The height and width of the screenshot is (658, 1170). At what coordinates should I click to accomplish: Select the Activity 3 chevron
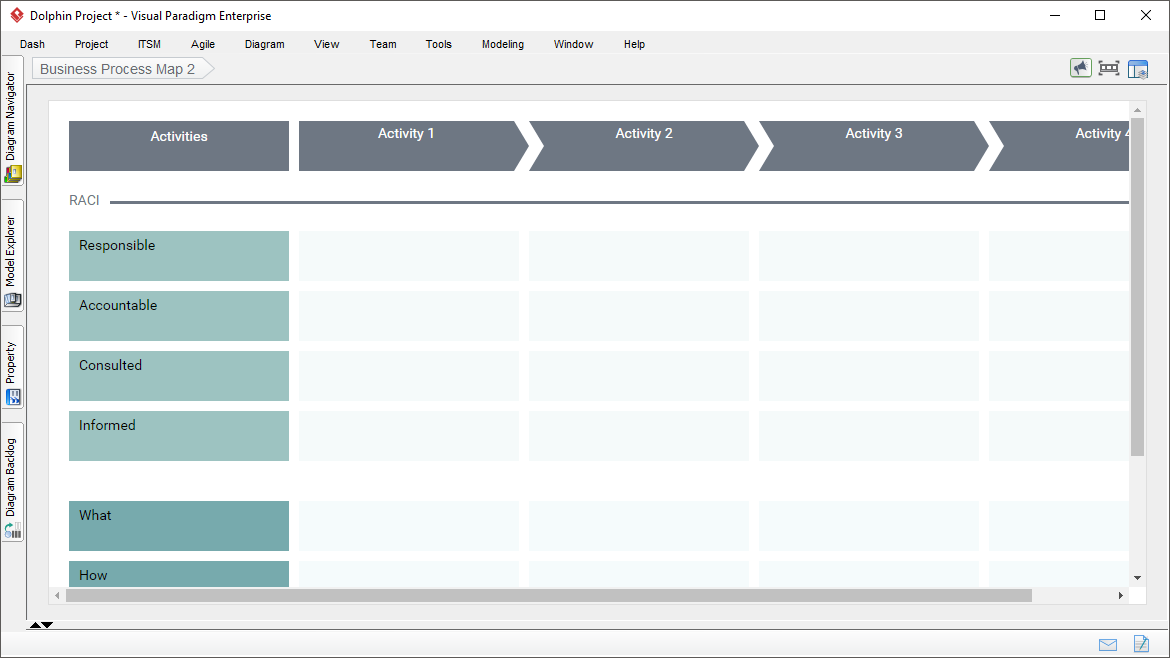[x=873, y=146]
